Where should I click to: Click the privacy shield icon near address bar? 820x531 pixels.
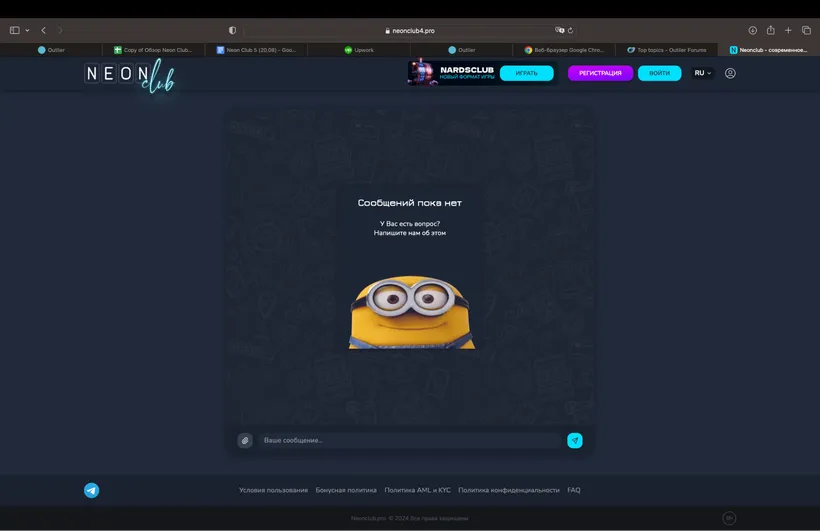(x=233, y=30)
